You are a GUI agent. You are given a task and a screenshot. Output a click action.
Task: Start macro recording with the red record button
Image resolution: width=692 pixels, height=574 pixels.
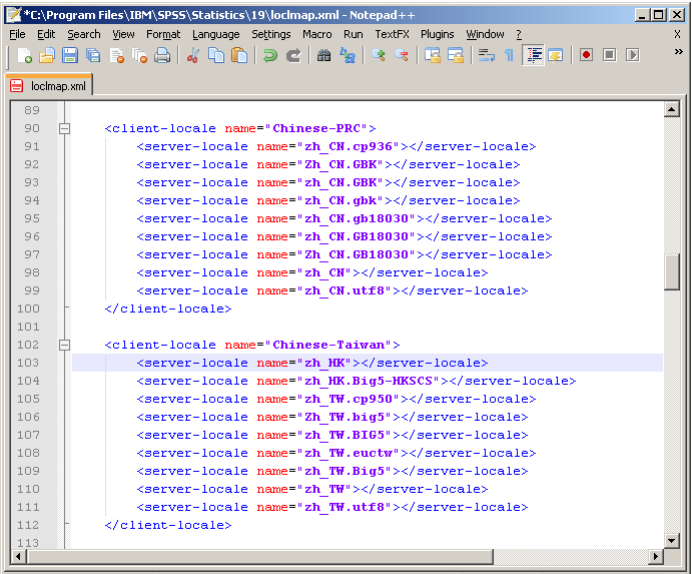pyautogui.click(x=586, y=56)
